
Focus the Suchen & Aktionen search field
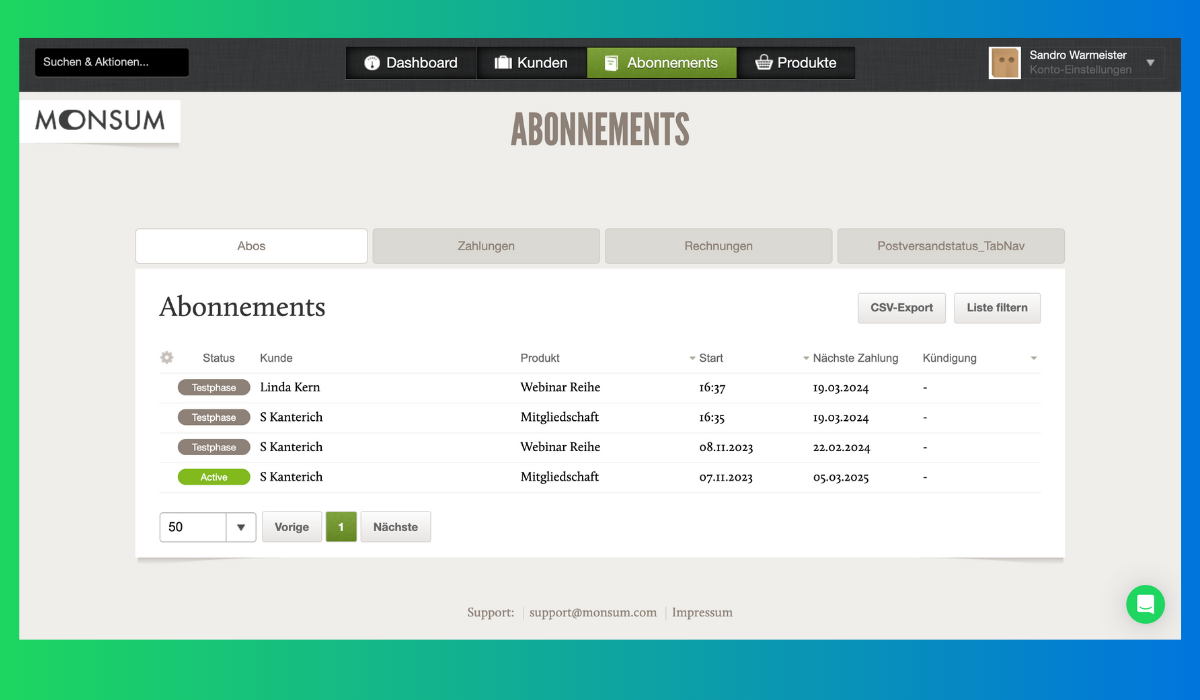click(112, 62)
